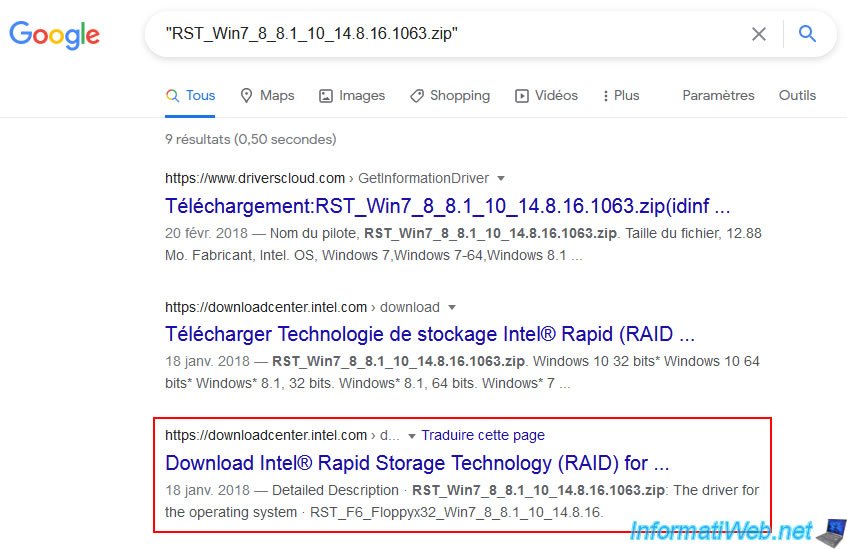Screen dimensions: 847x549
Task: Open the Maps tab
Action: tap(267, 96)
